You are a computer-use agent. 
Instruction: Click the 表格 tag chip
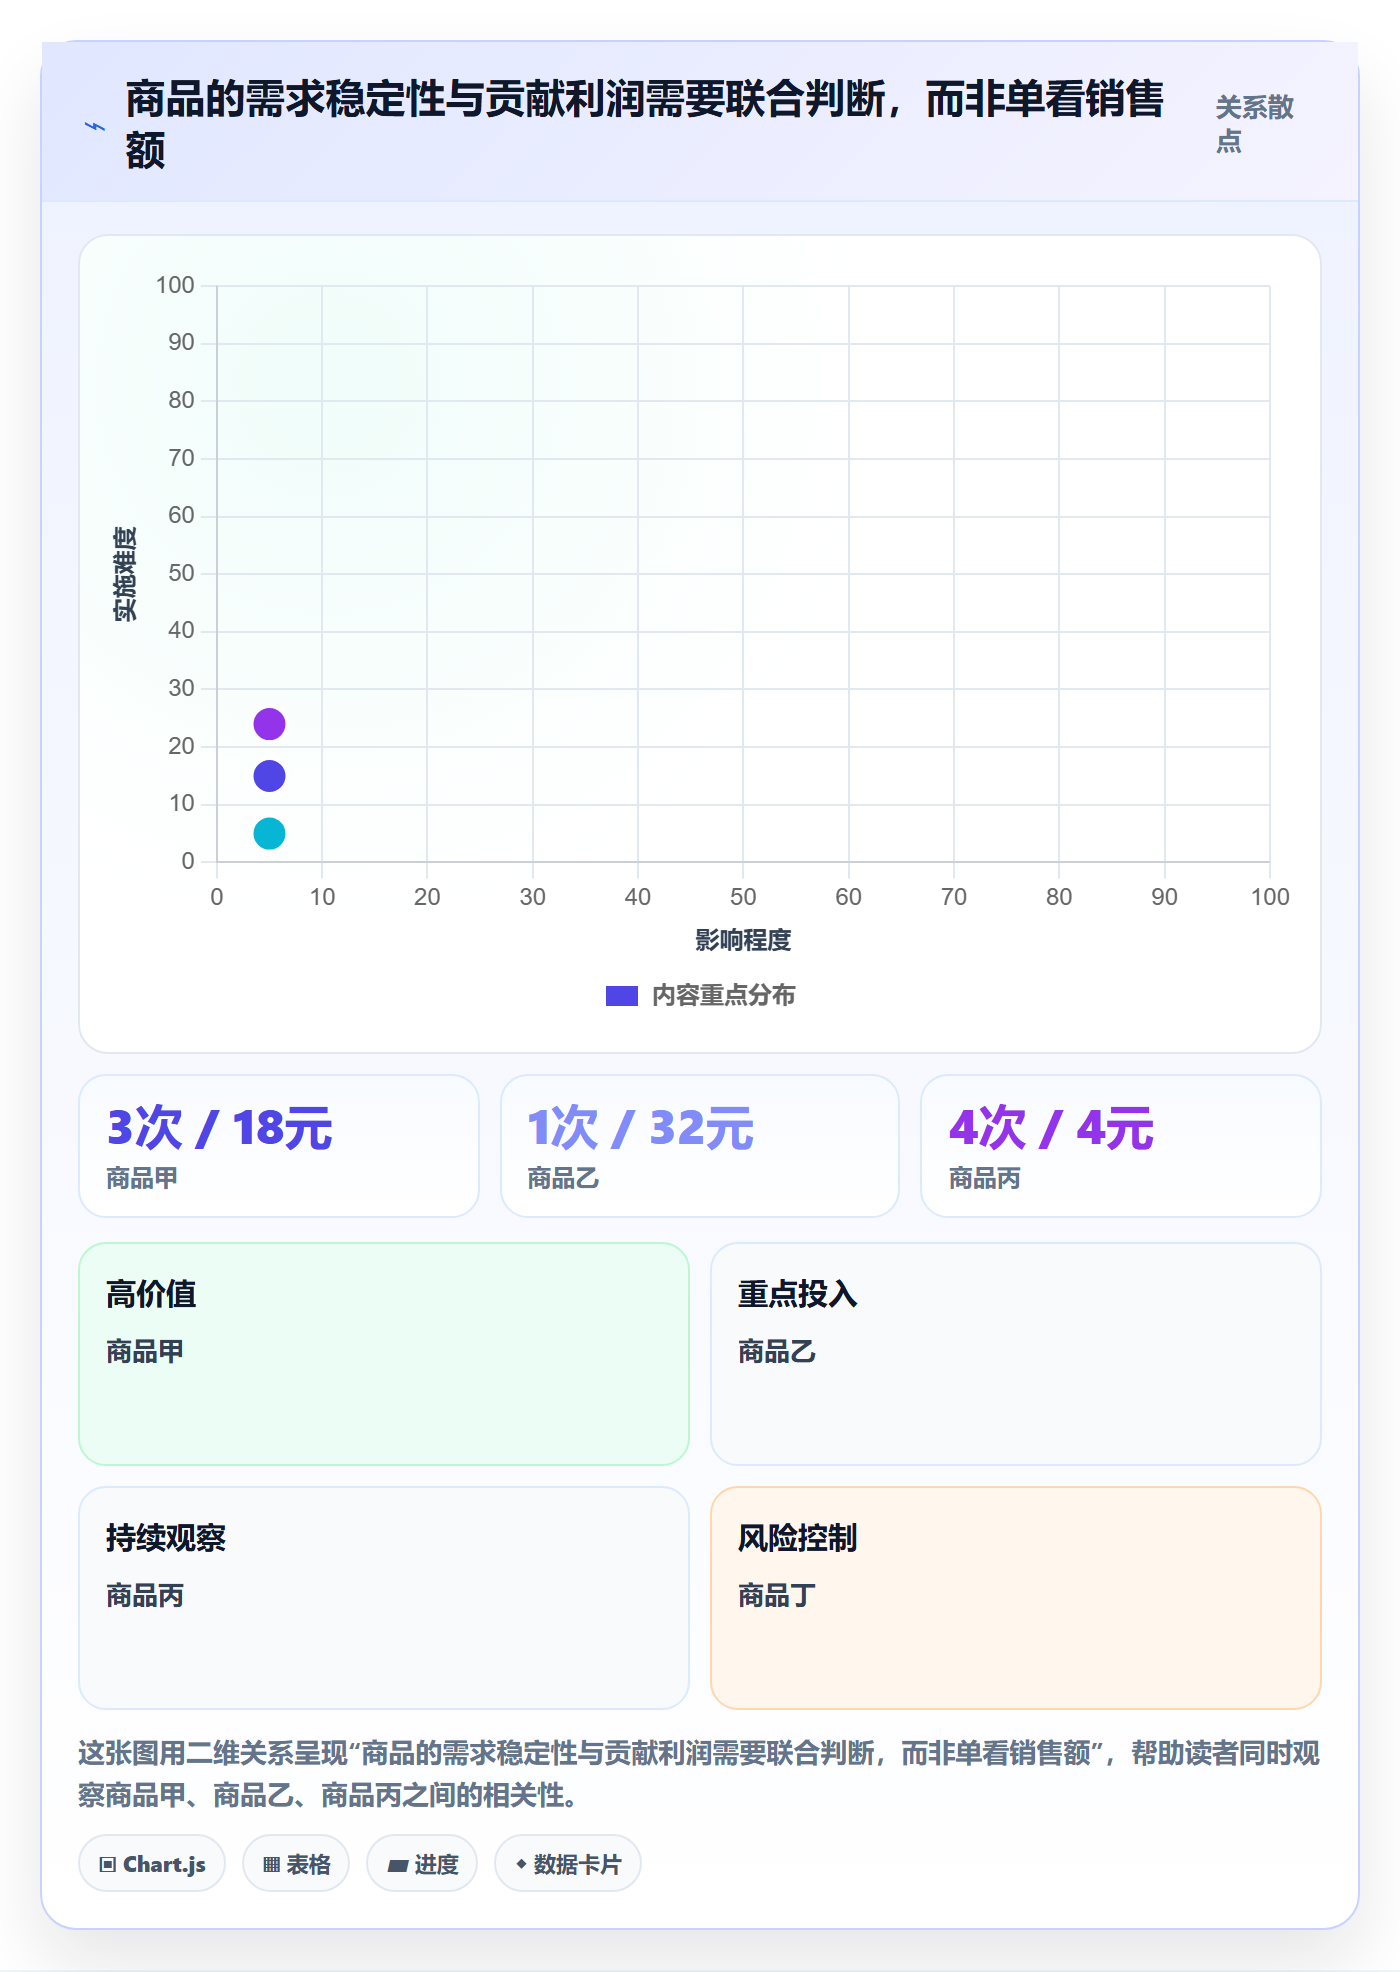tap(296, 1864)
